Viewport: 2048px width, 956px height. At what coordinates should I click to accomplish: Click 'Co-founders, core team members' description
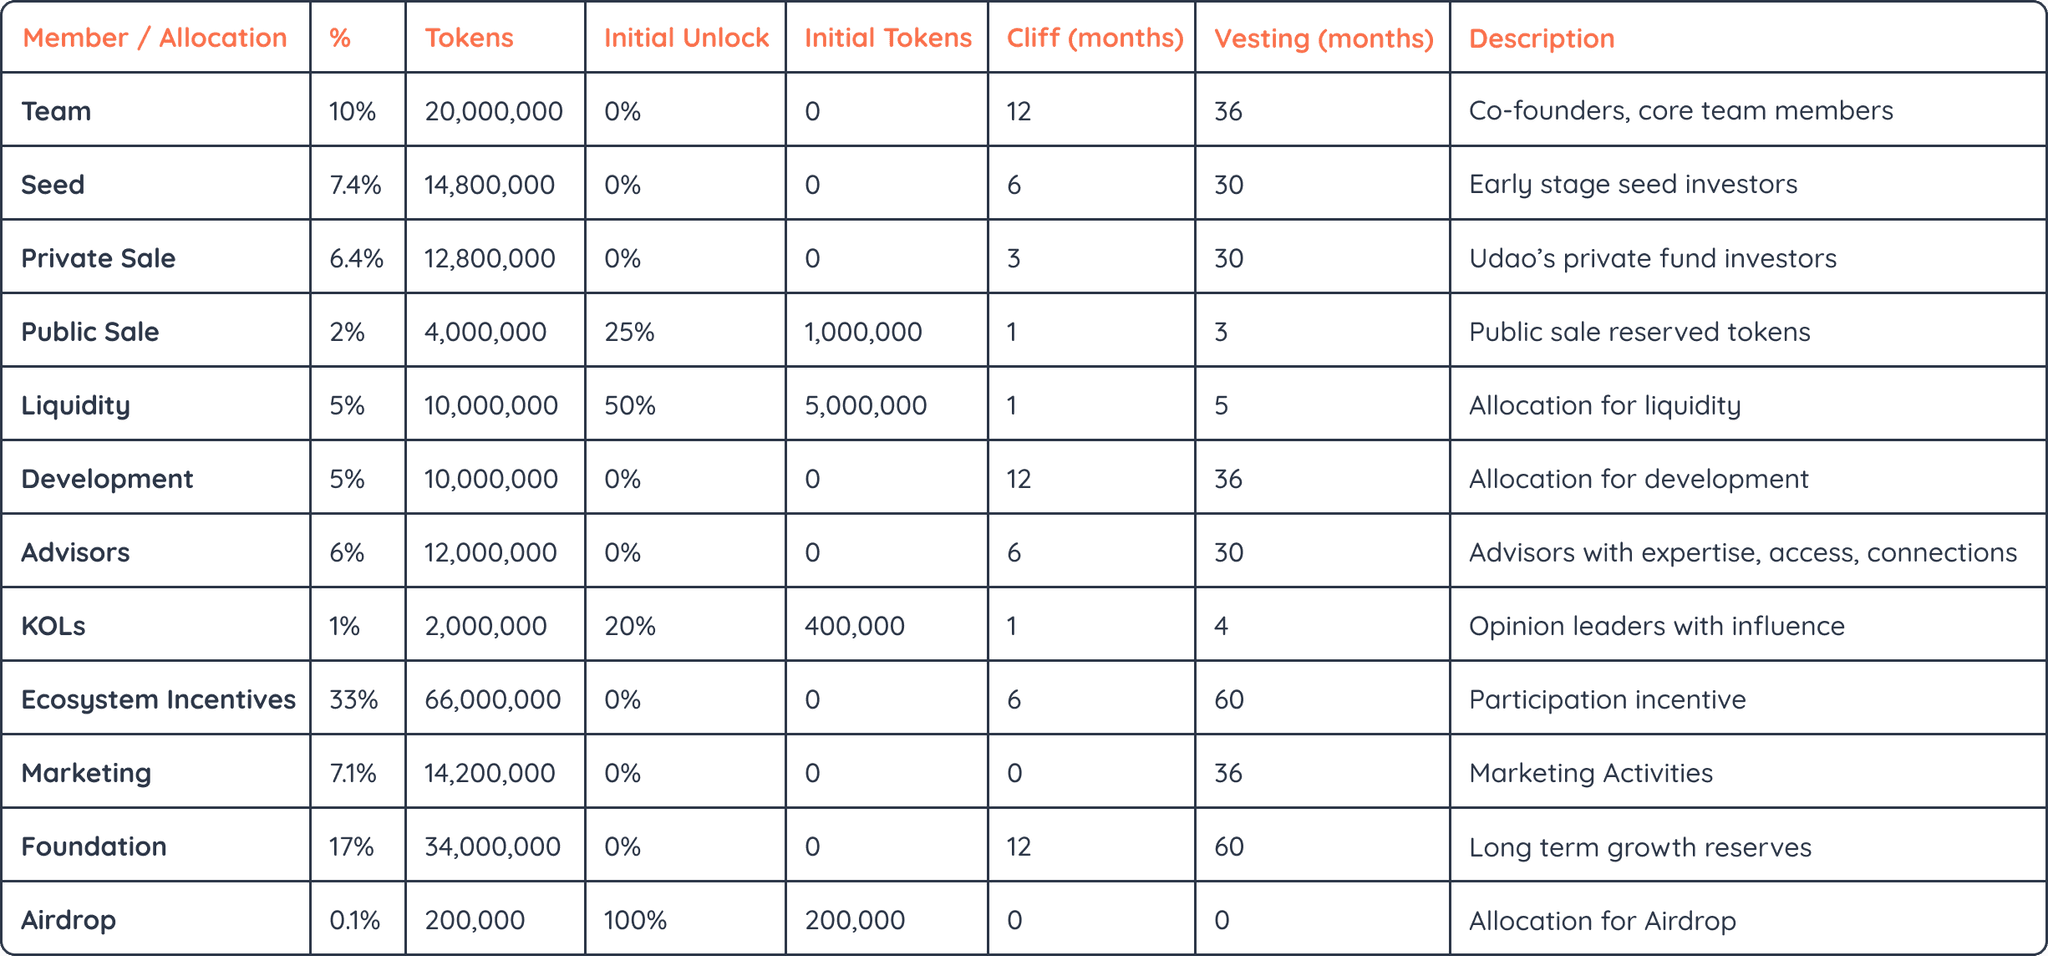point(1680,111)
